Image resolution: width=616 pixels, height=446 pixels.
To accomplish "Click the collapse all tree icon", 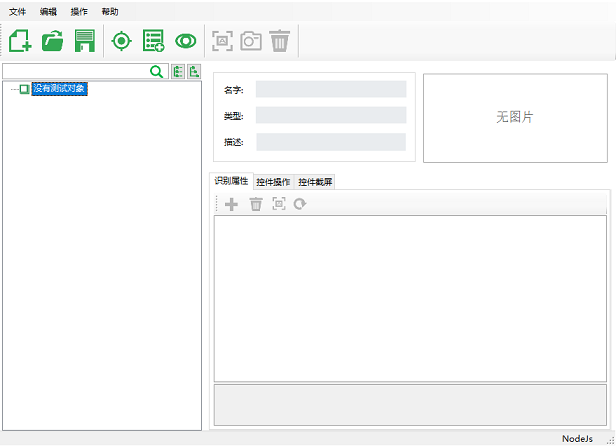I will click(x=193, y=72).
